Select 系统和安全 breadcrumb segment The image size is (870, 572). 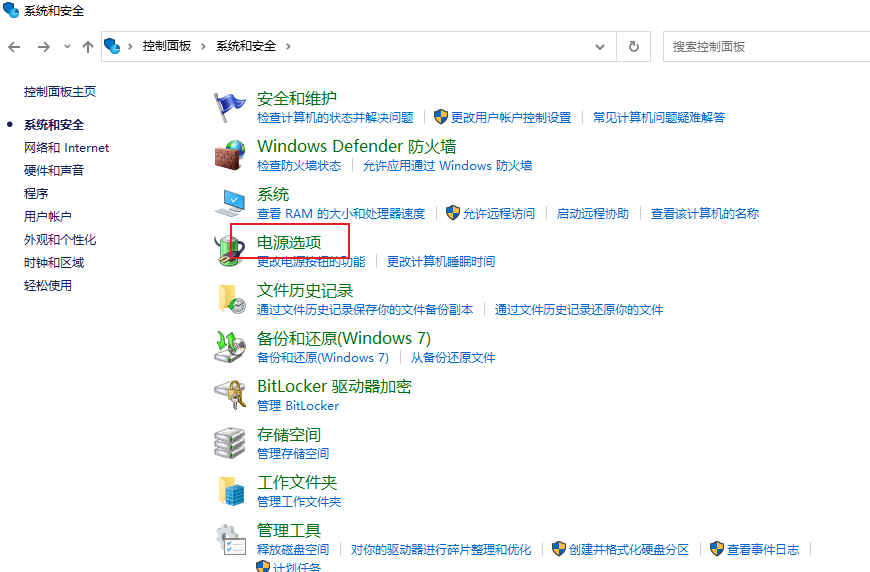[246, 46]
